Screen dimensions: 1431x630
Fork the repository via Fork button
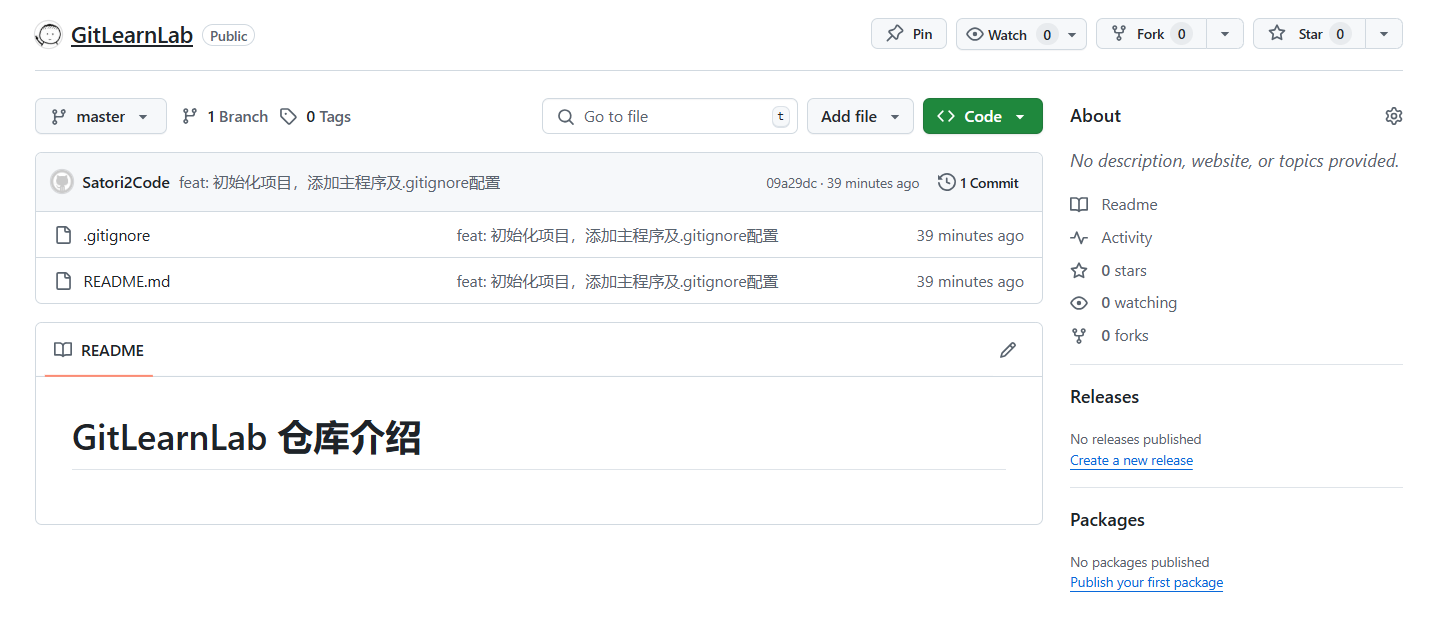pyautogui.click(x=1151, y=34)
